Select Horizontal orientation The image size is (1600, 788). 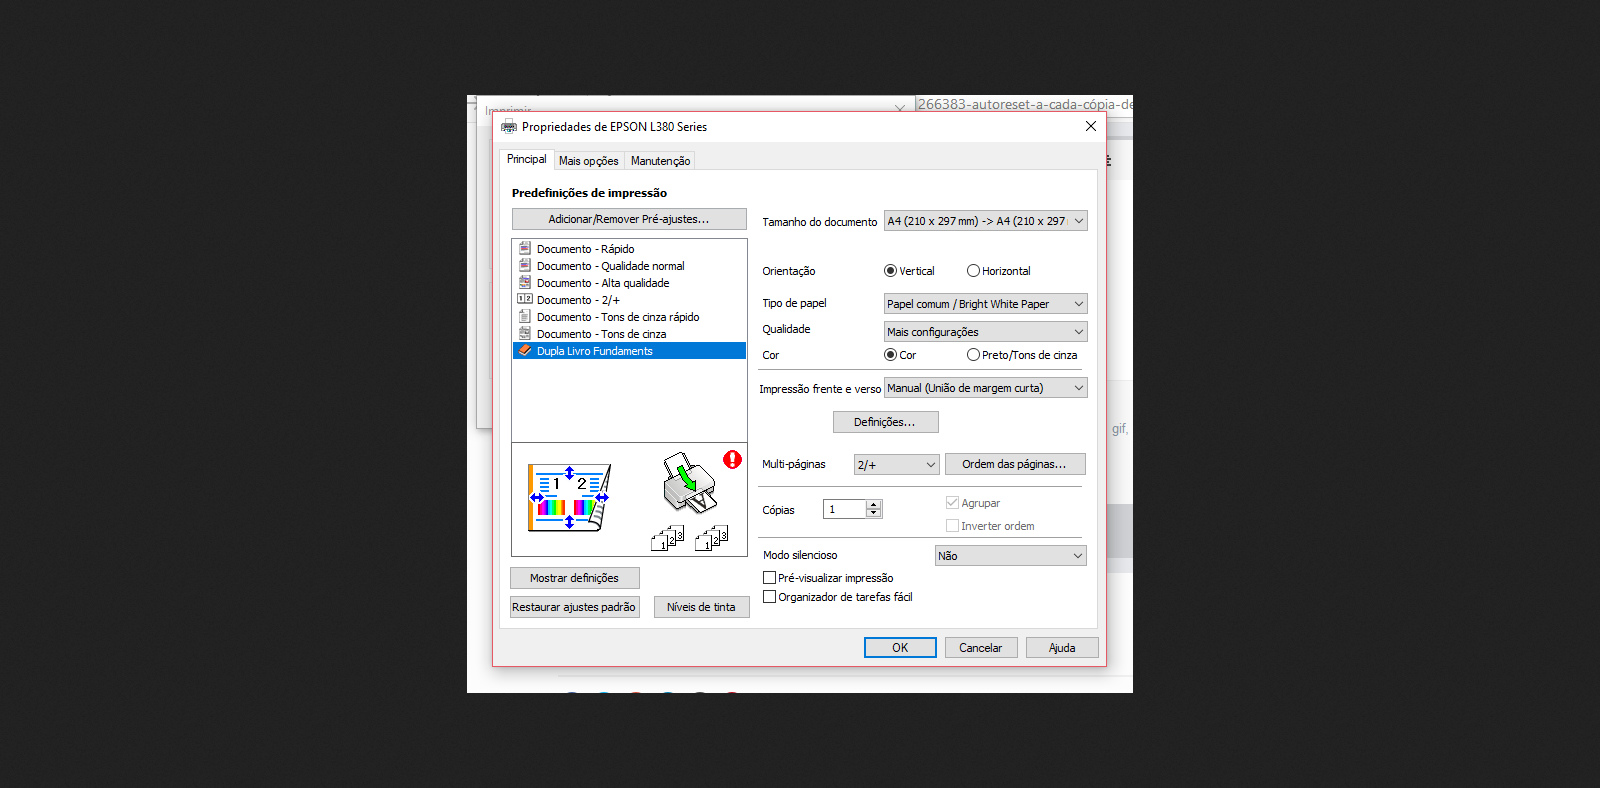tap(973, 271)
